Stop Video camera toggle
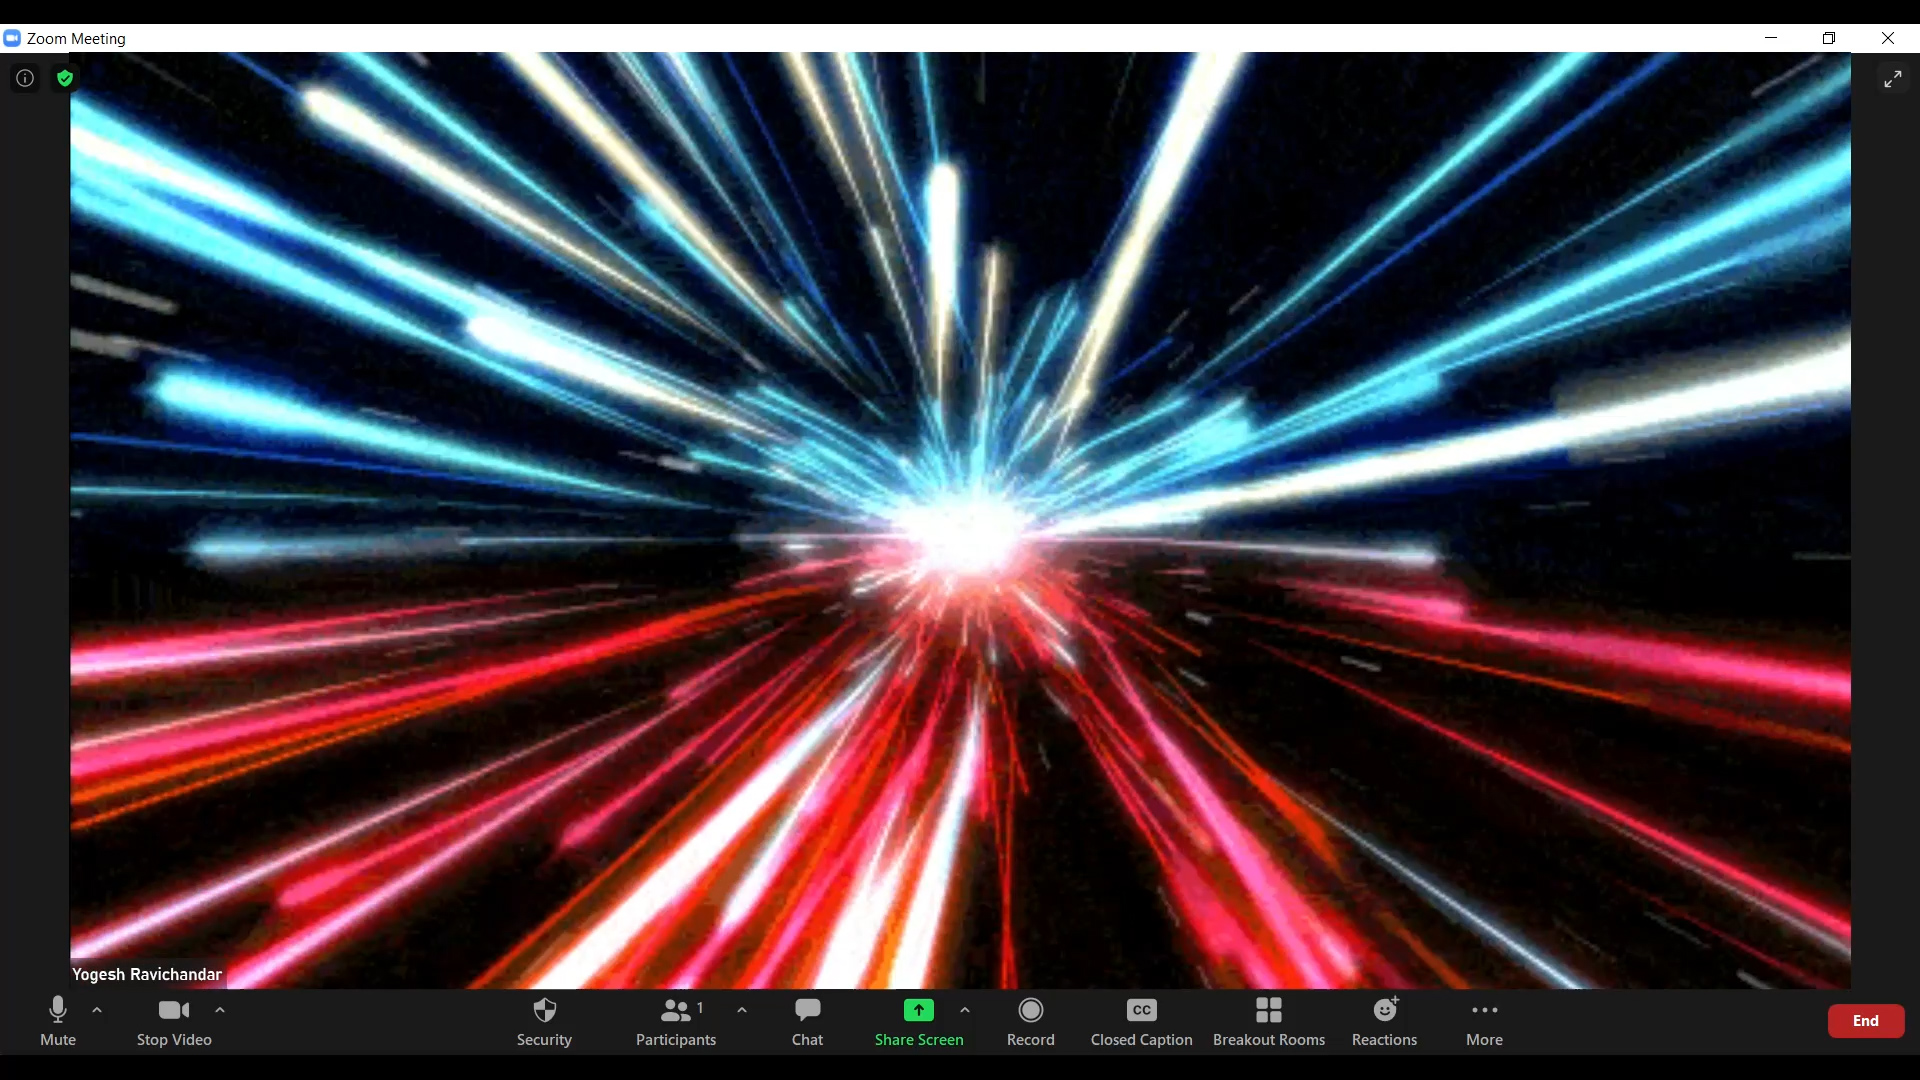Image resolution: width=1920 pixels, height=1080 pixels. tap(174, 1021)
